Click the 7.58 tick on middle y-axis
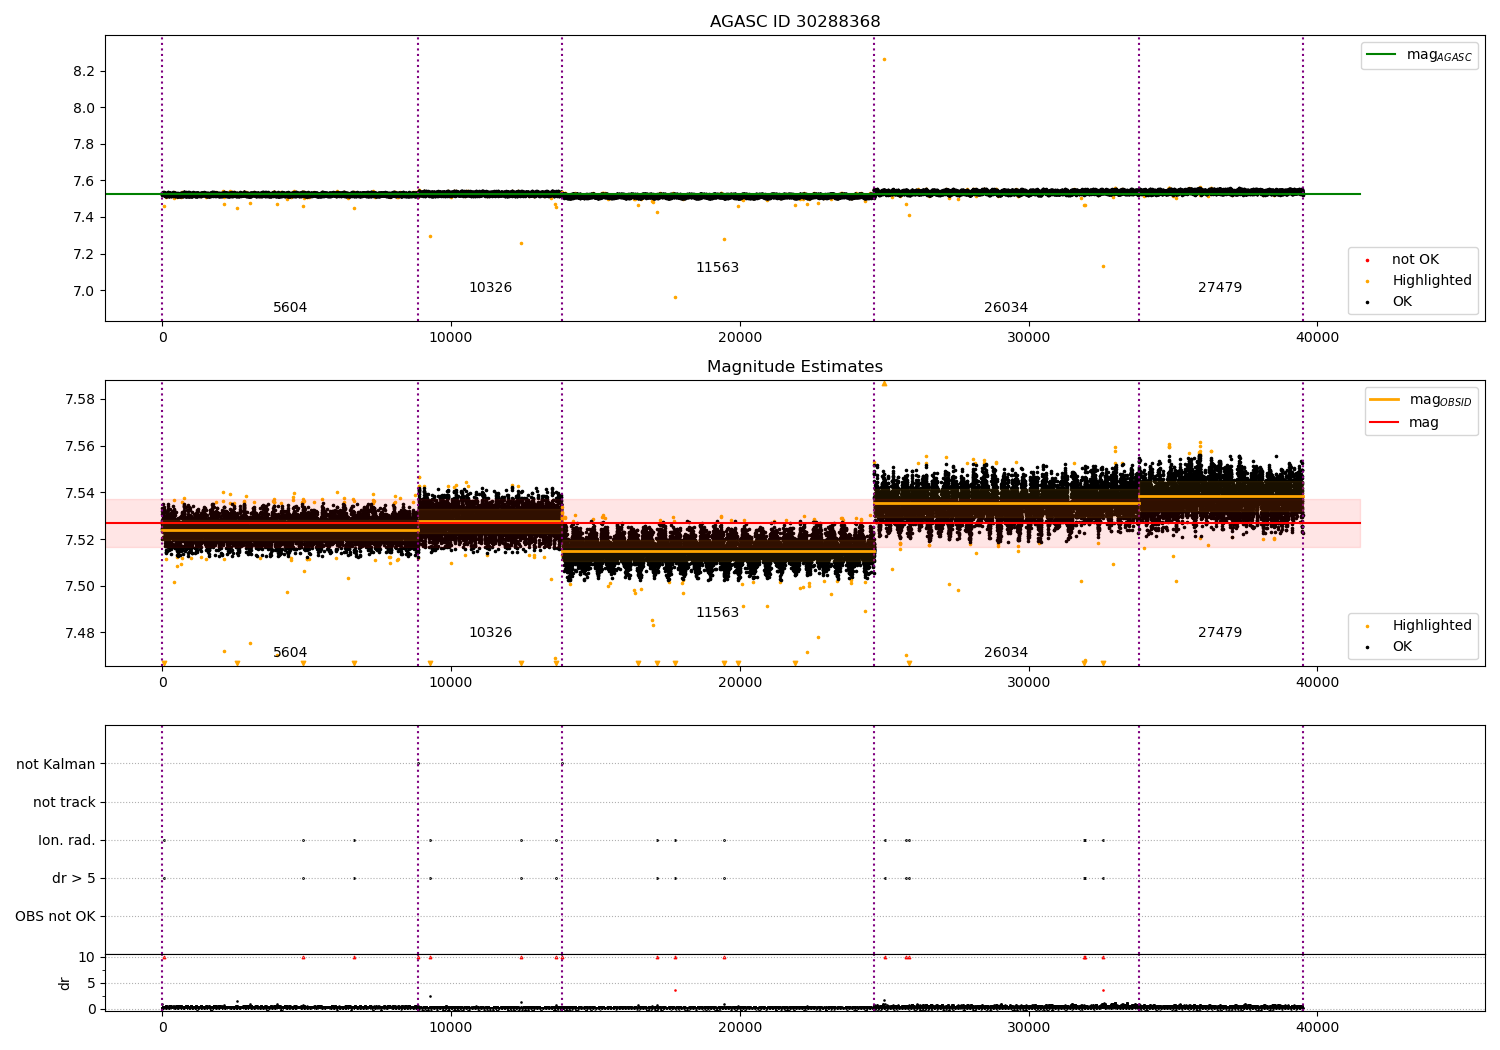The height and width of the screenshot is (1050, 1500). coord(79,400)
